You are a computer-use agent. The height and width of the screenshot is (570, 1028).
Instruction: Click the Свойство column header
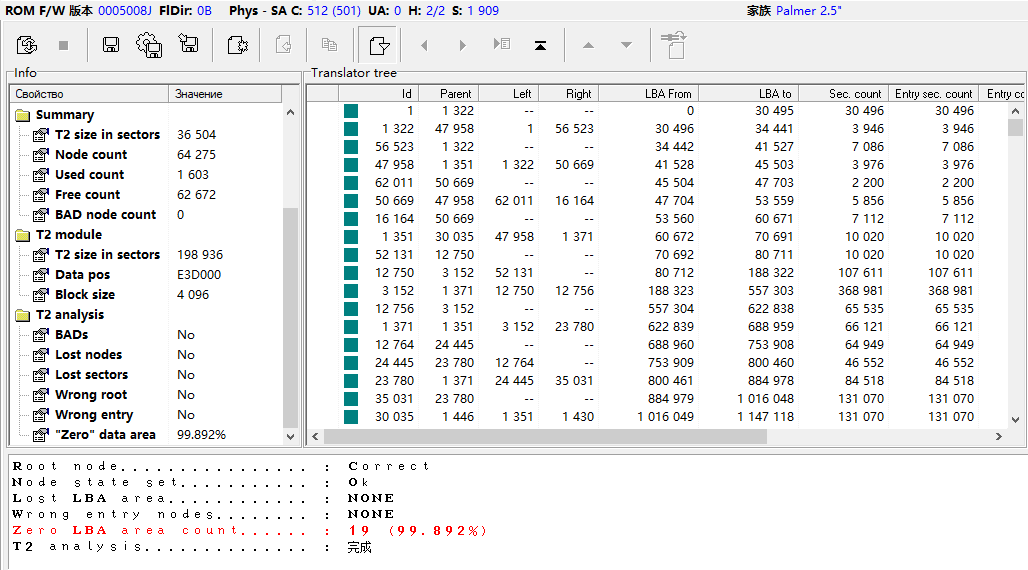tap(89, 94)
